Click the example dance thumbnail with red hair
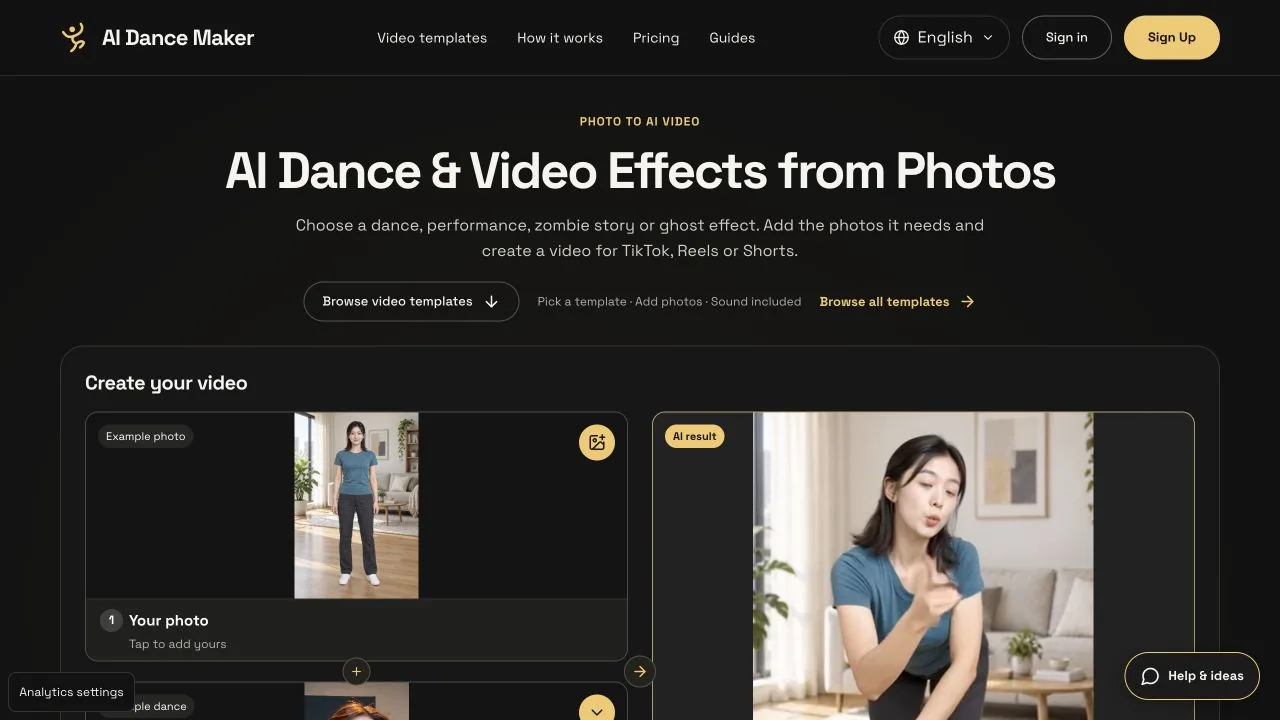The image size is (1280, 720). pyautogui.click(x=356, y=702)
